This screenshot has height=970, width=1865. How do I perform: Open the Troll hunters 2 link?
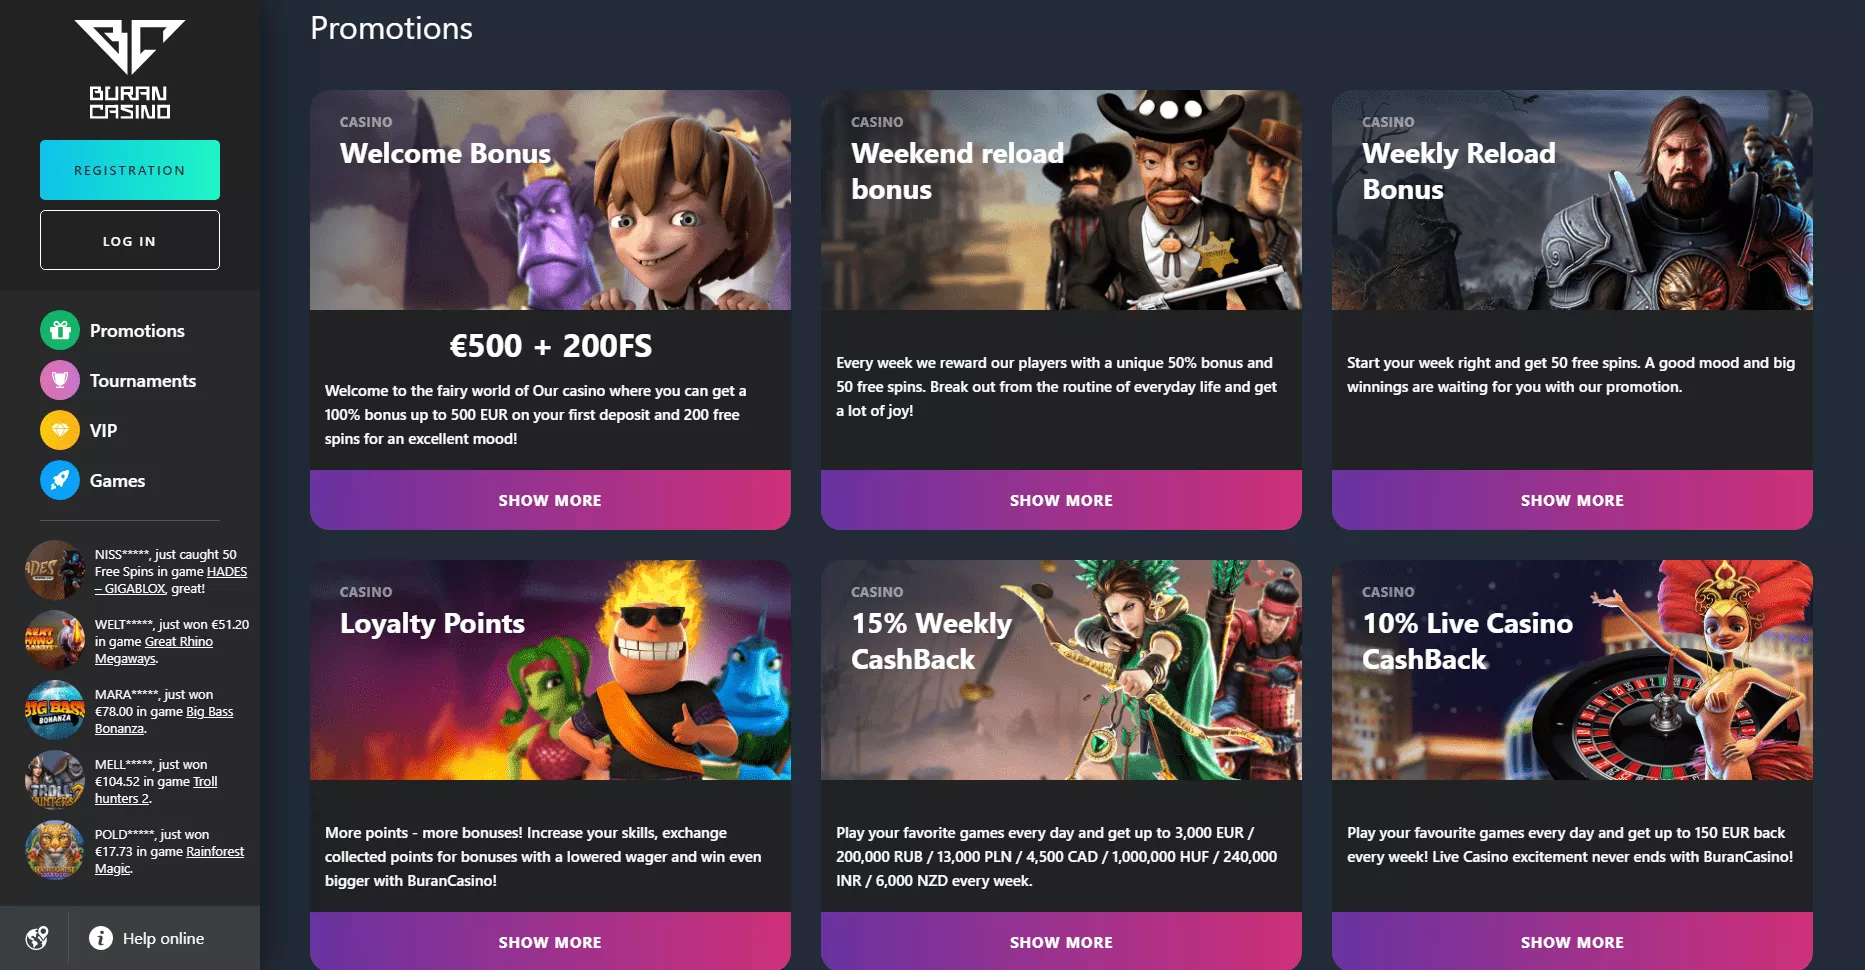[156, 790]
